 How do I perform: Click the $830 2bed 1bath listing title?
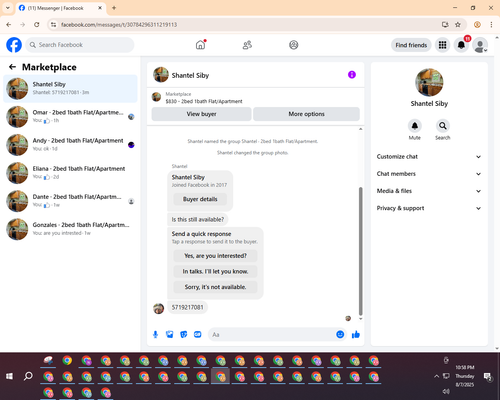[x=204, y=101]
